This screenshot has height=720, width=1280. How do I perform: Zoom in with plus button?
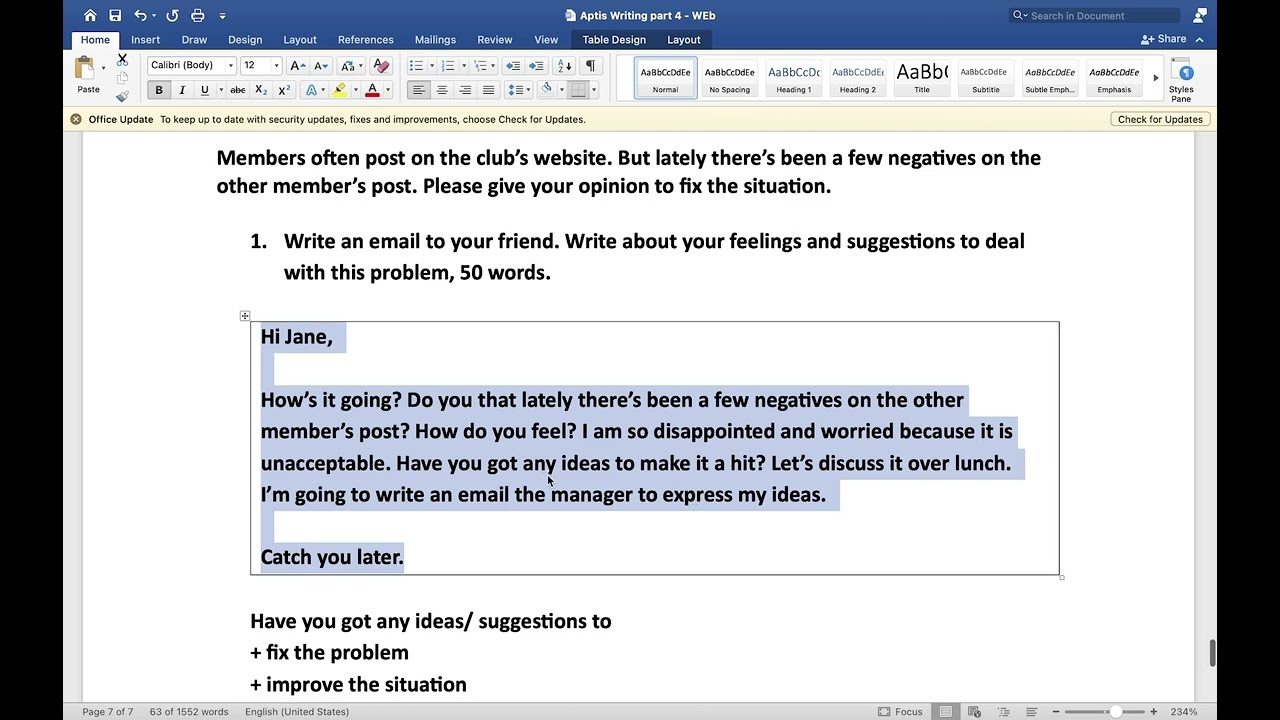pyautogui.click(x=1153, y=712)
